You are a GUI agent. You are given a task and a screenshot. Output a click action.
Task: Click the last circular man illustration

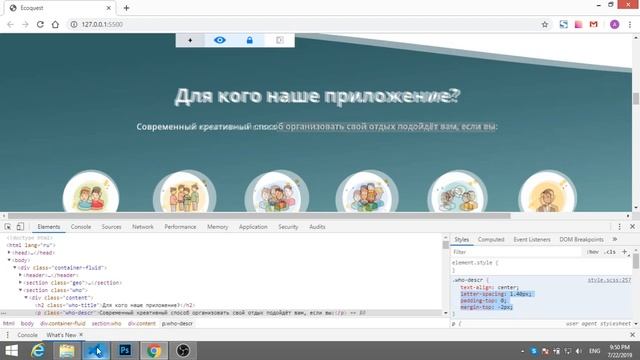coord(547,192)
